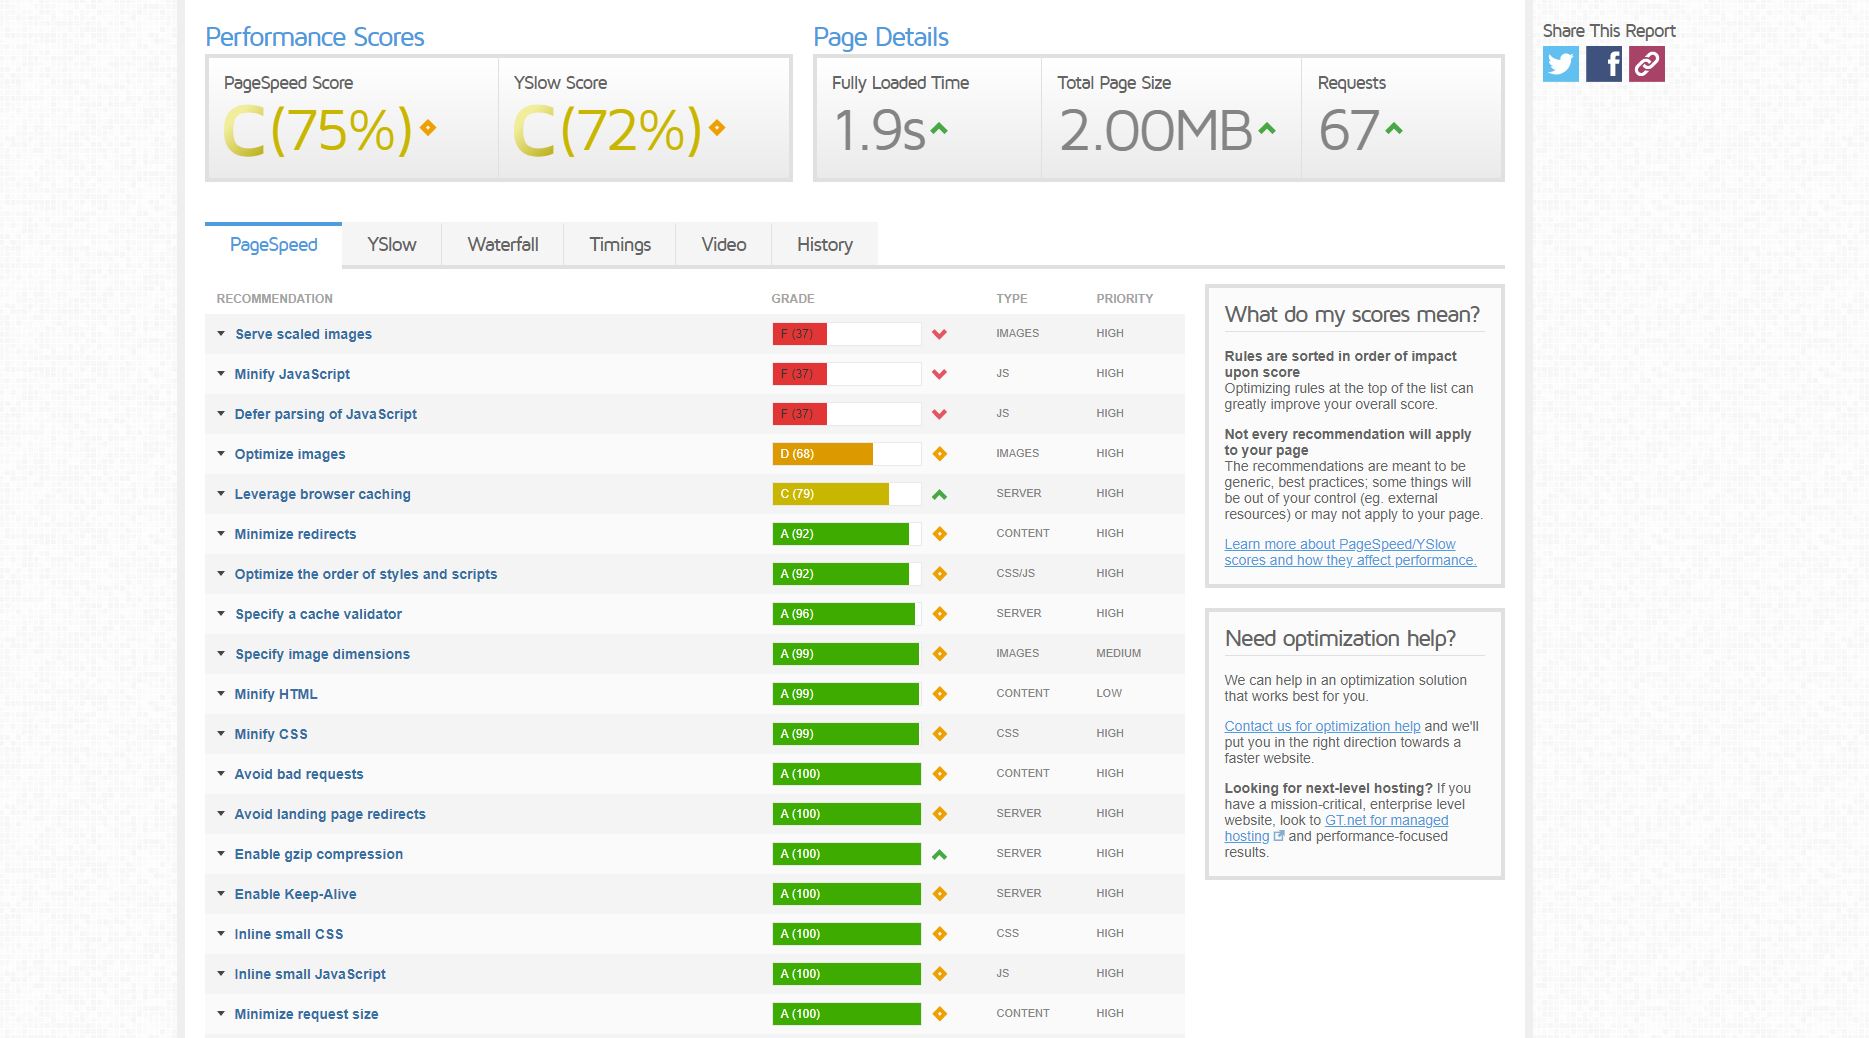Screen dimensions: 1869x1038
Task: Expand Optimize images disclosure triangle
Action: [x=221, y=454]
